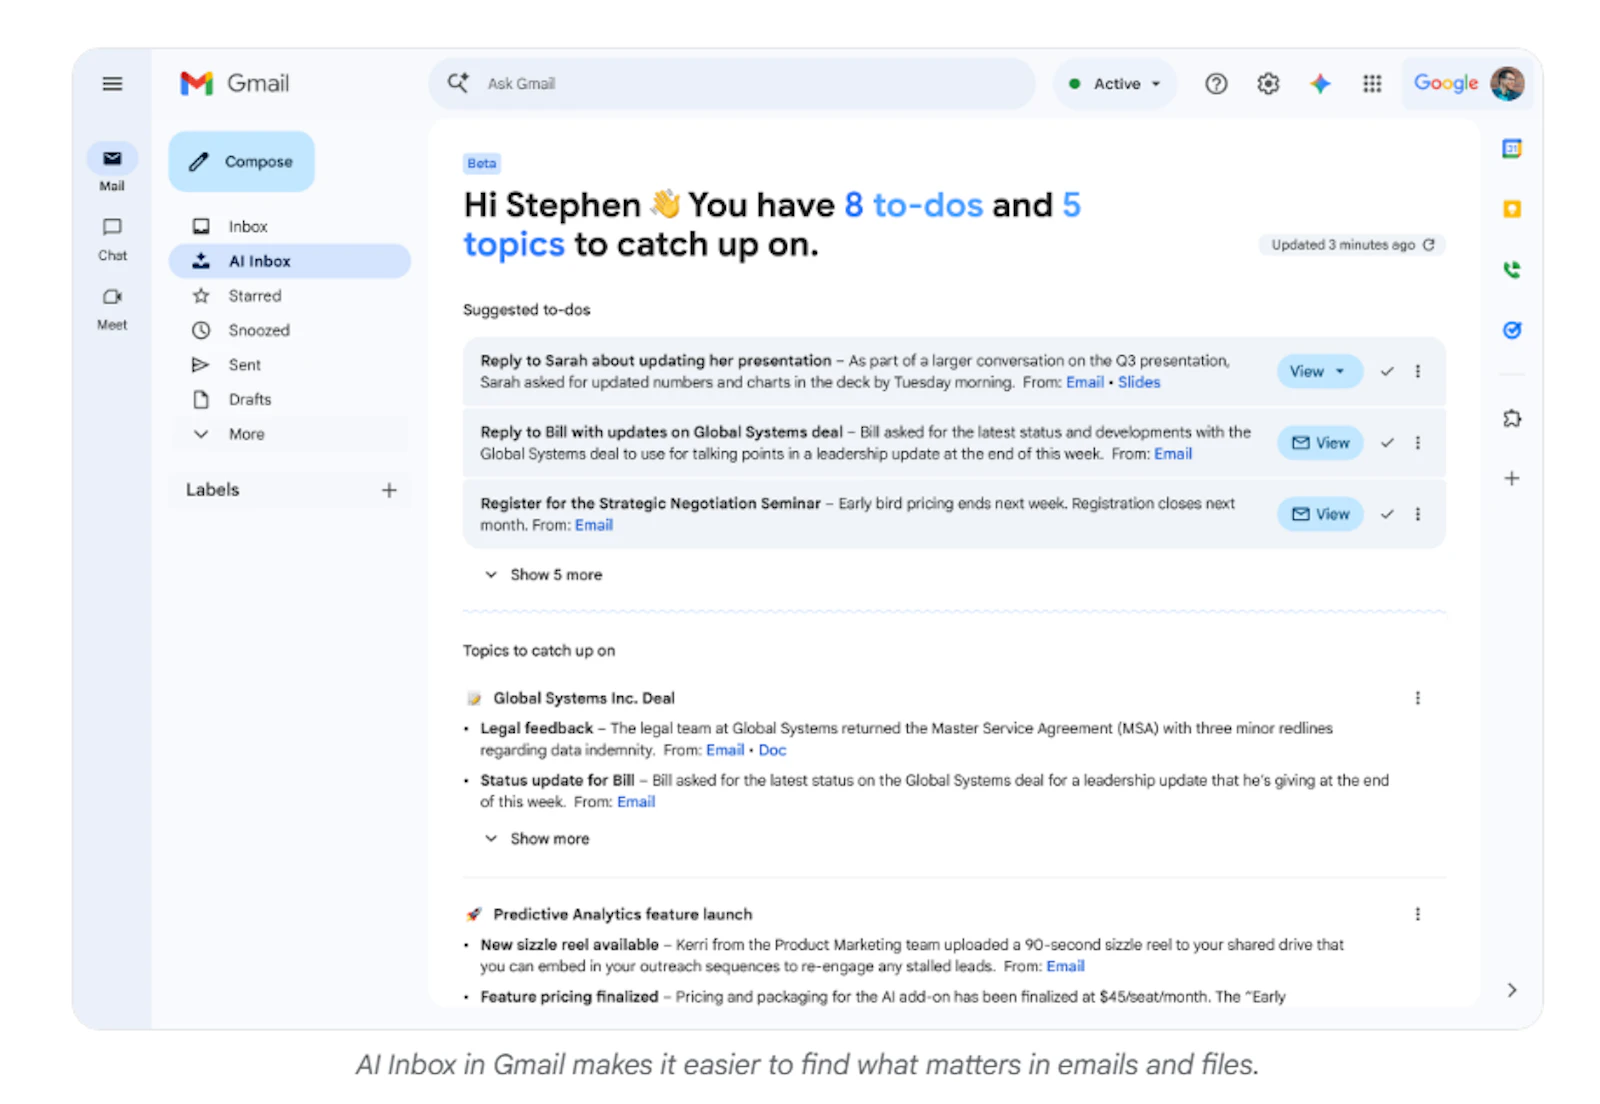This screenshot has height=1104, width=1600.
Task: Open the Google apps grid
Action: 1371,84
